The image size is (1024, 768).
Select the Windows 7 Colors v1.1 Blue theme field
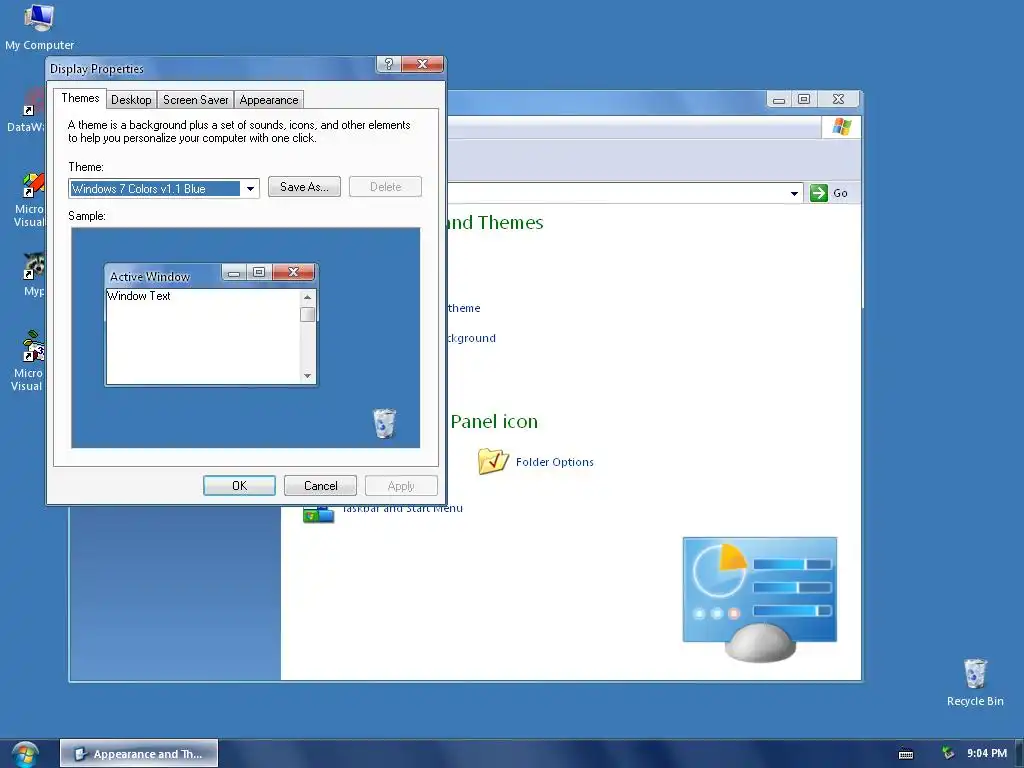tap(155, 189)
